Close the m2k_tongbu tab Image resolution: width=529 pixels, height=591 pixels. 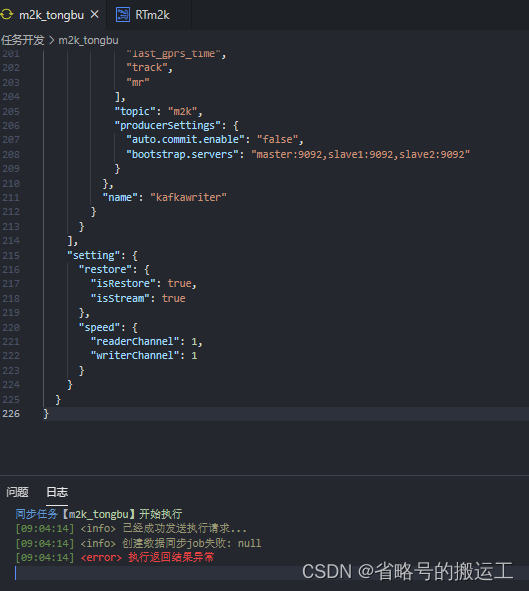95,15
